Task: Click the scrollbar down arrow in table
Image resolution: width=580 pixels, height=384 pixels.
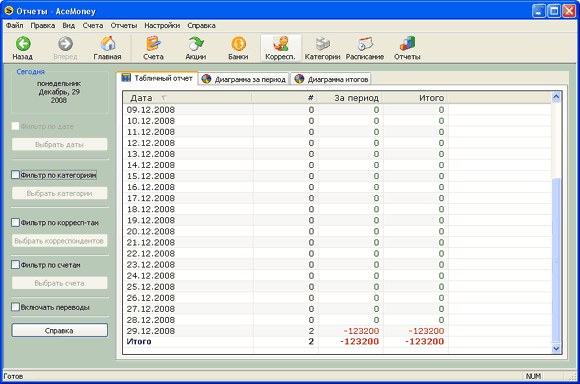Action: [556, 348]
